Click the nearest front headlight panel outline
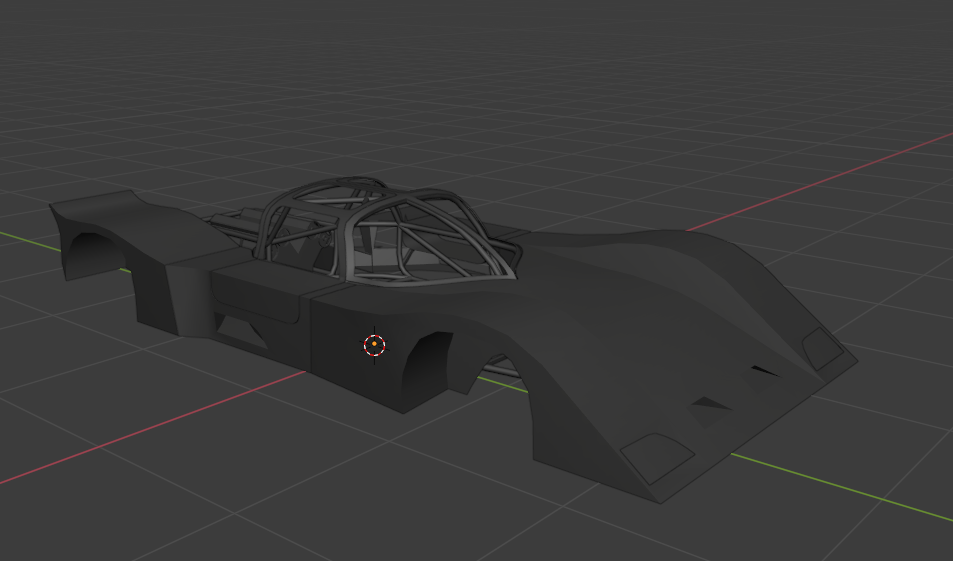Screen dimensions: 953x561 coord(656,458)
